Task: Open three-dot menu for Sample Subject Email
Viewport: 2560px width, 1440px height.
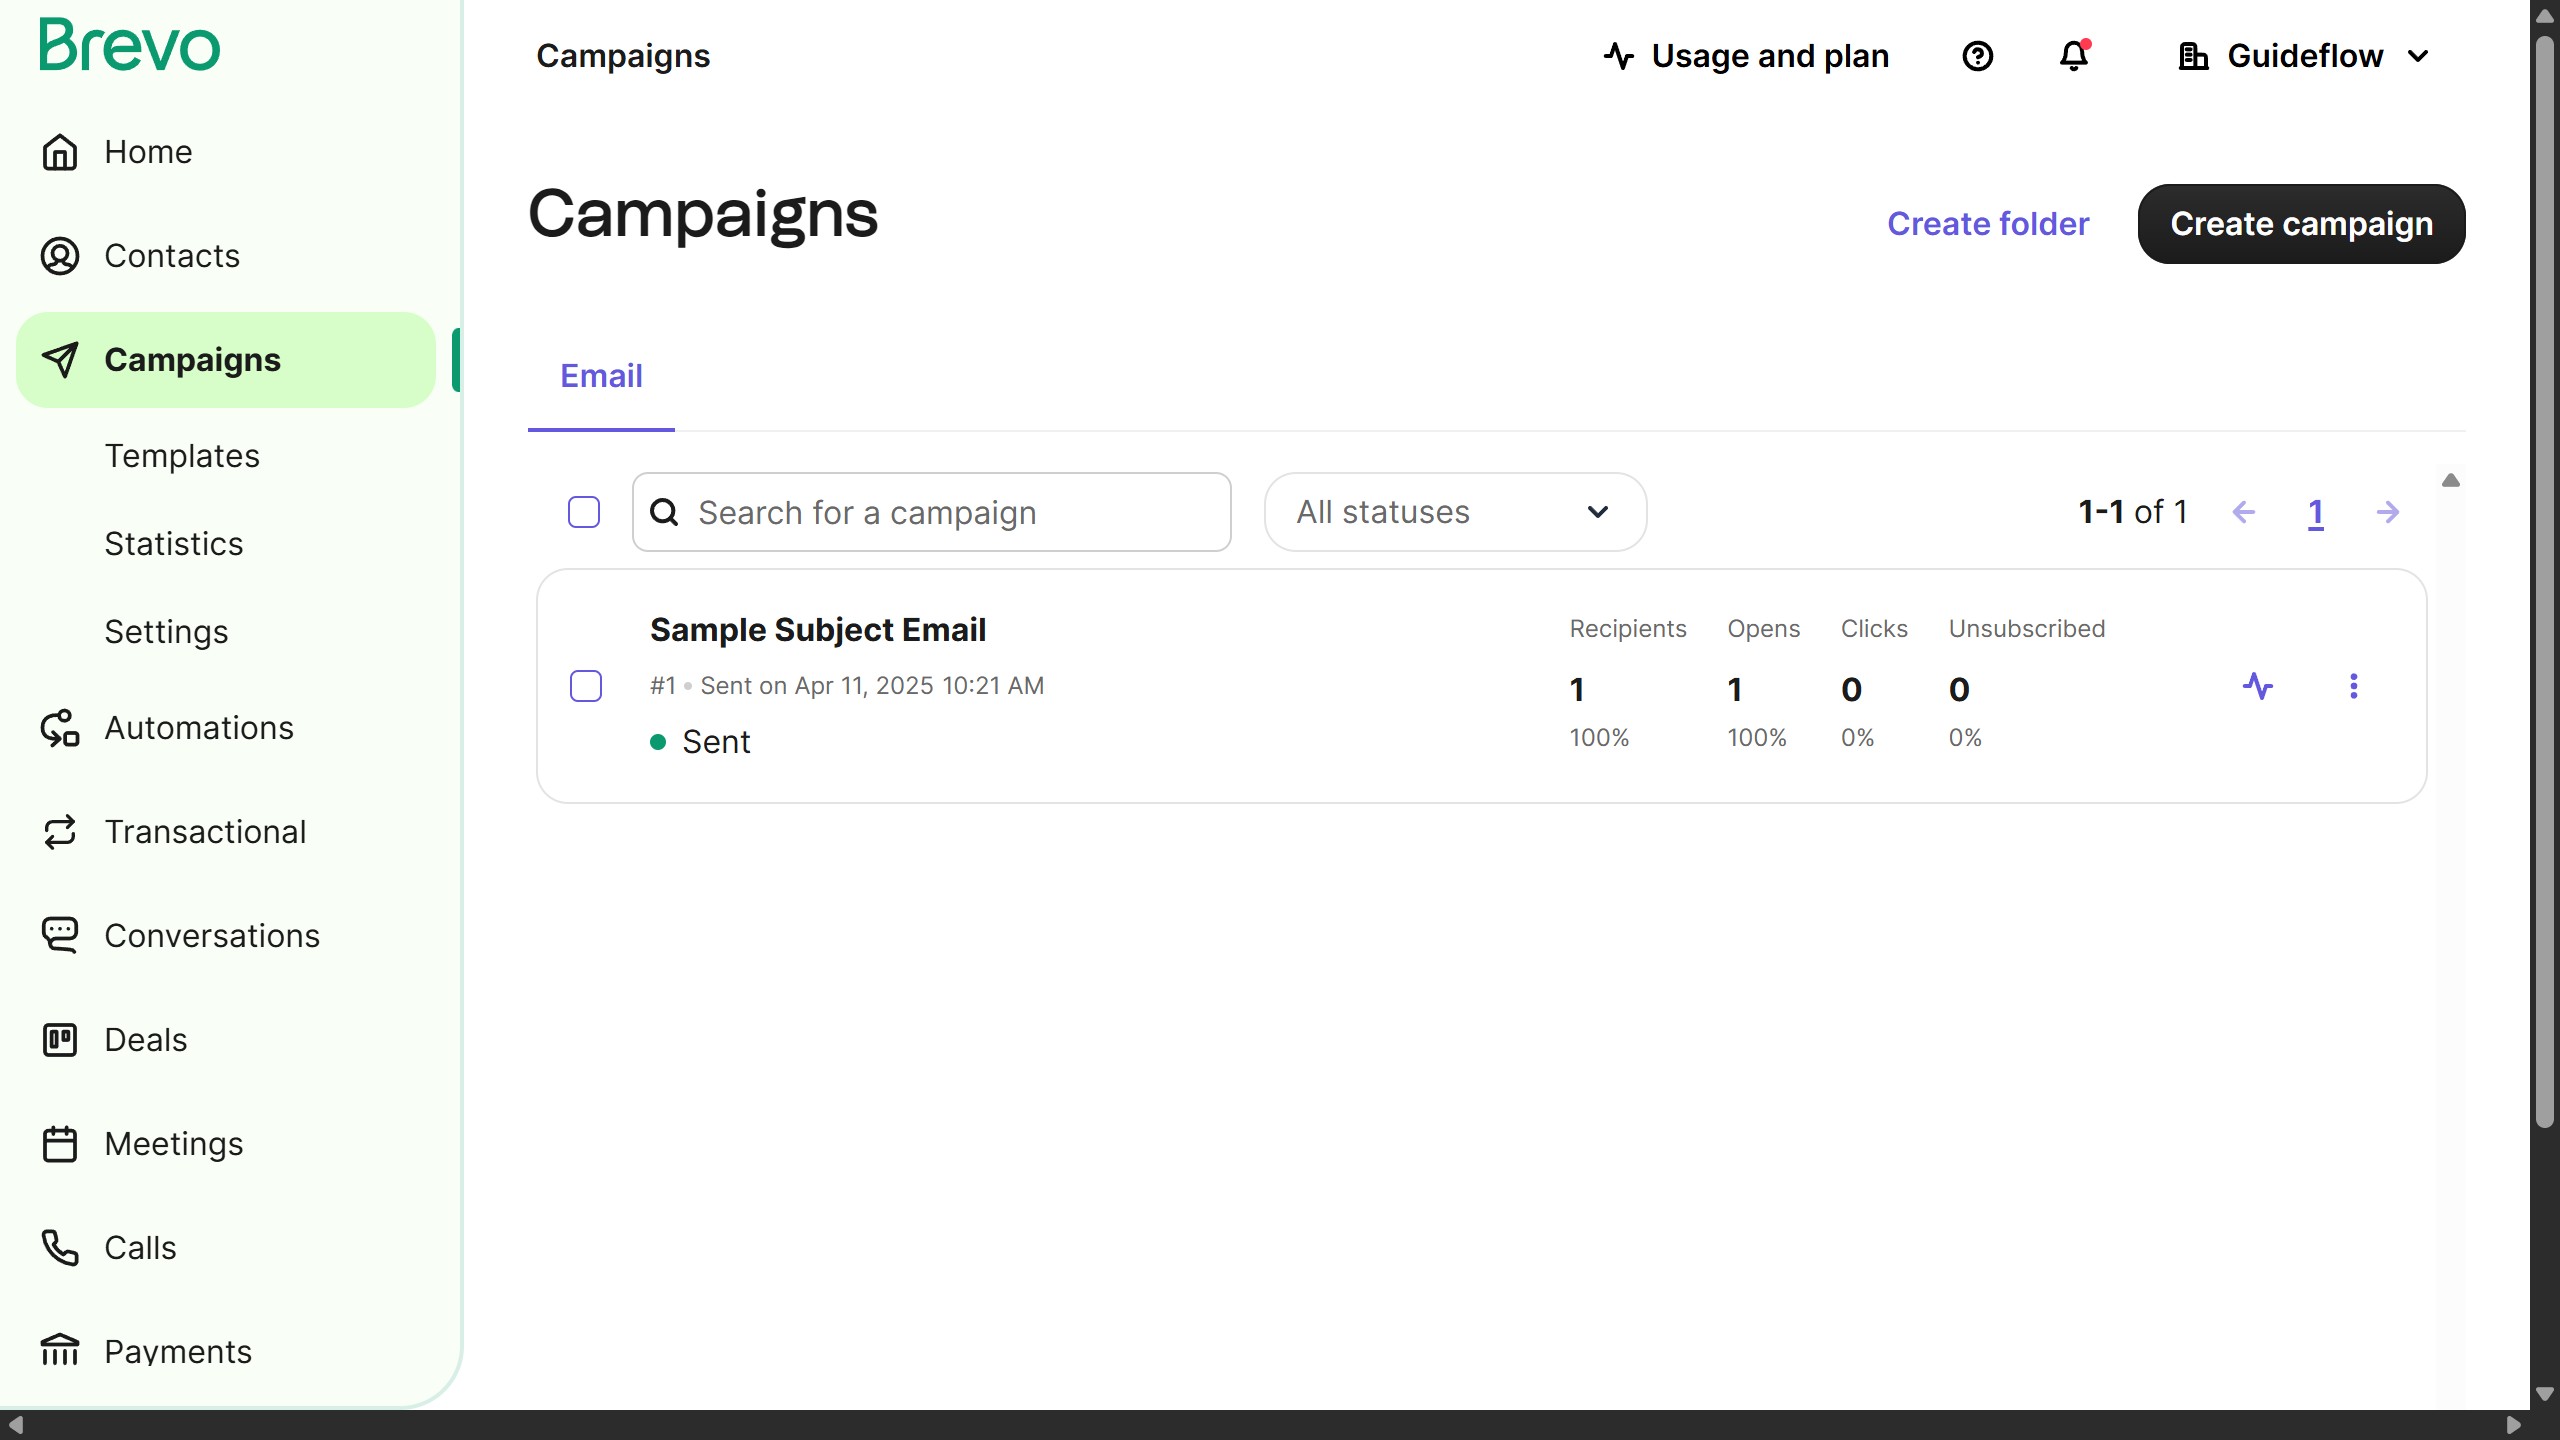Action: pos(2353,686)
